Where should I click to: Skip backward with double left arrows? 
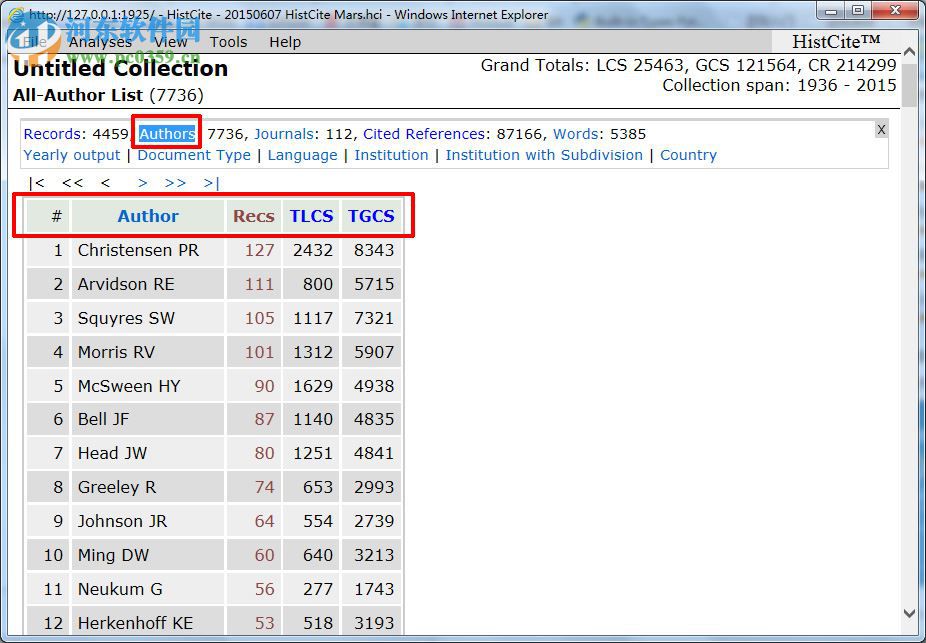(72, 183)
